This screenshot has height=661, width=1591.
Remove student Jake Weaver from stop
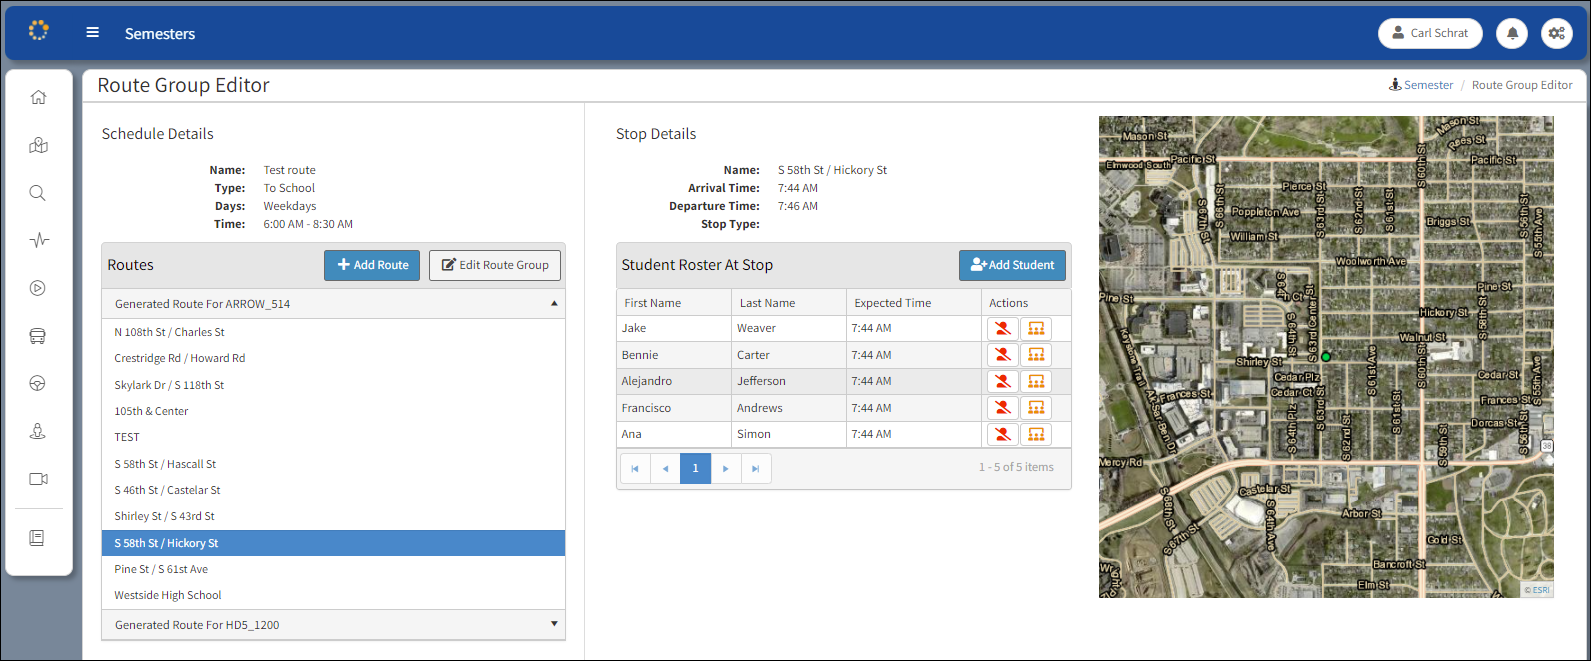(x=1002, y=328)
